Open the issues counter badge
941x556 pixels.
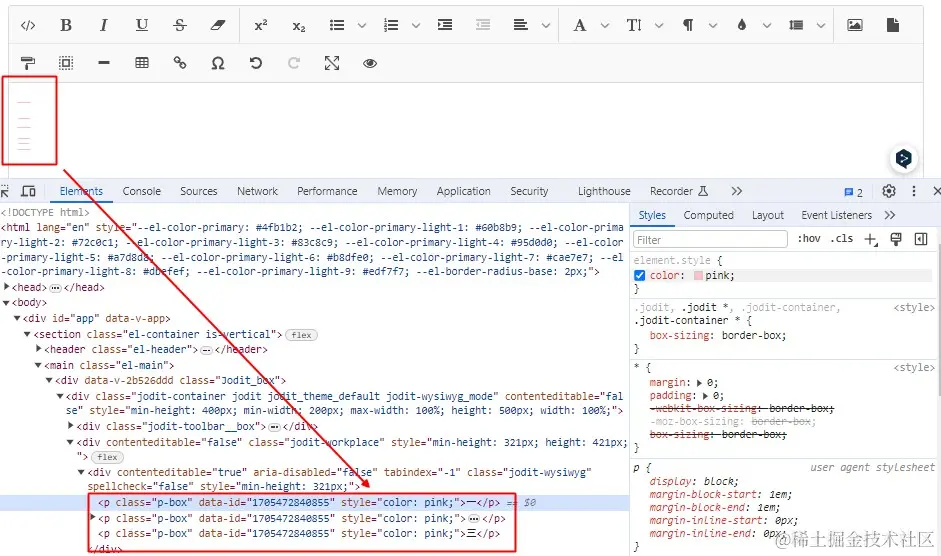tap(853, 192)
